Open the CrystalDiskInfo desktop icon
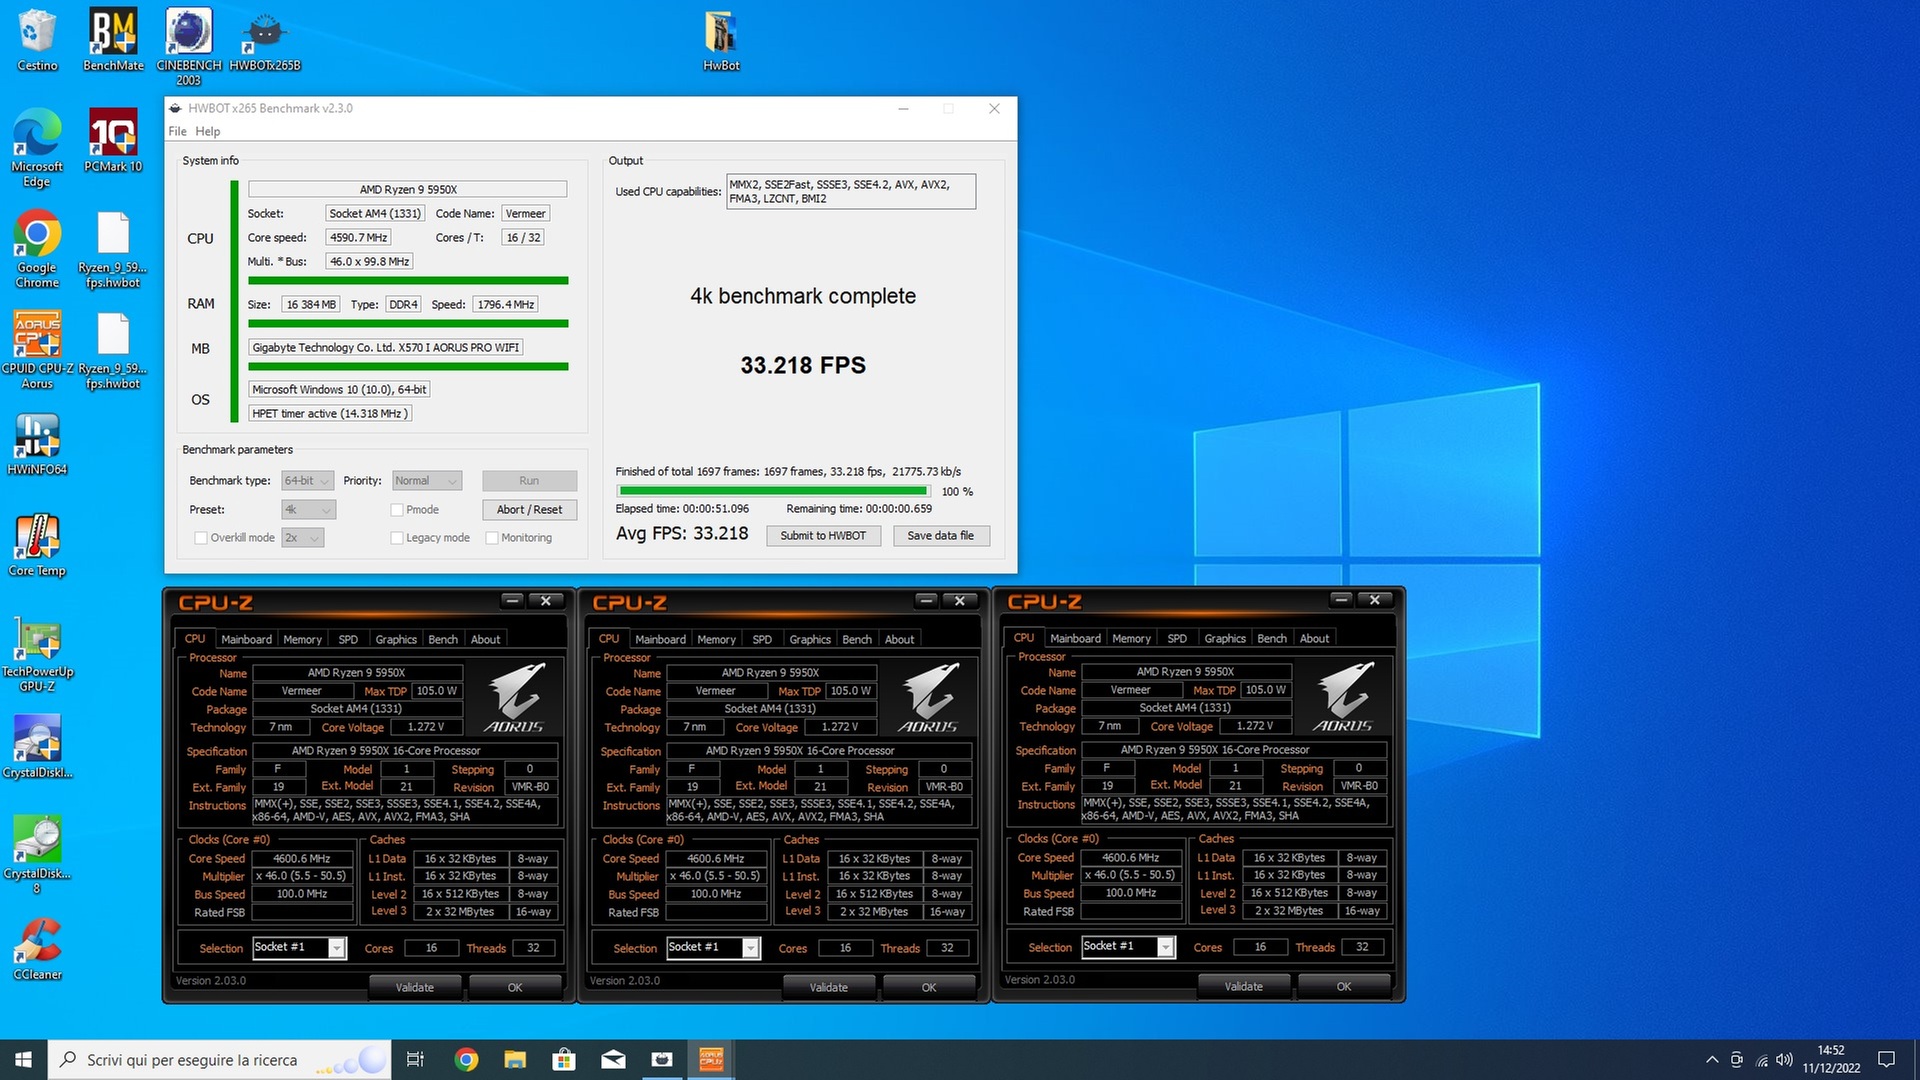 (37, 747)
